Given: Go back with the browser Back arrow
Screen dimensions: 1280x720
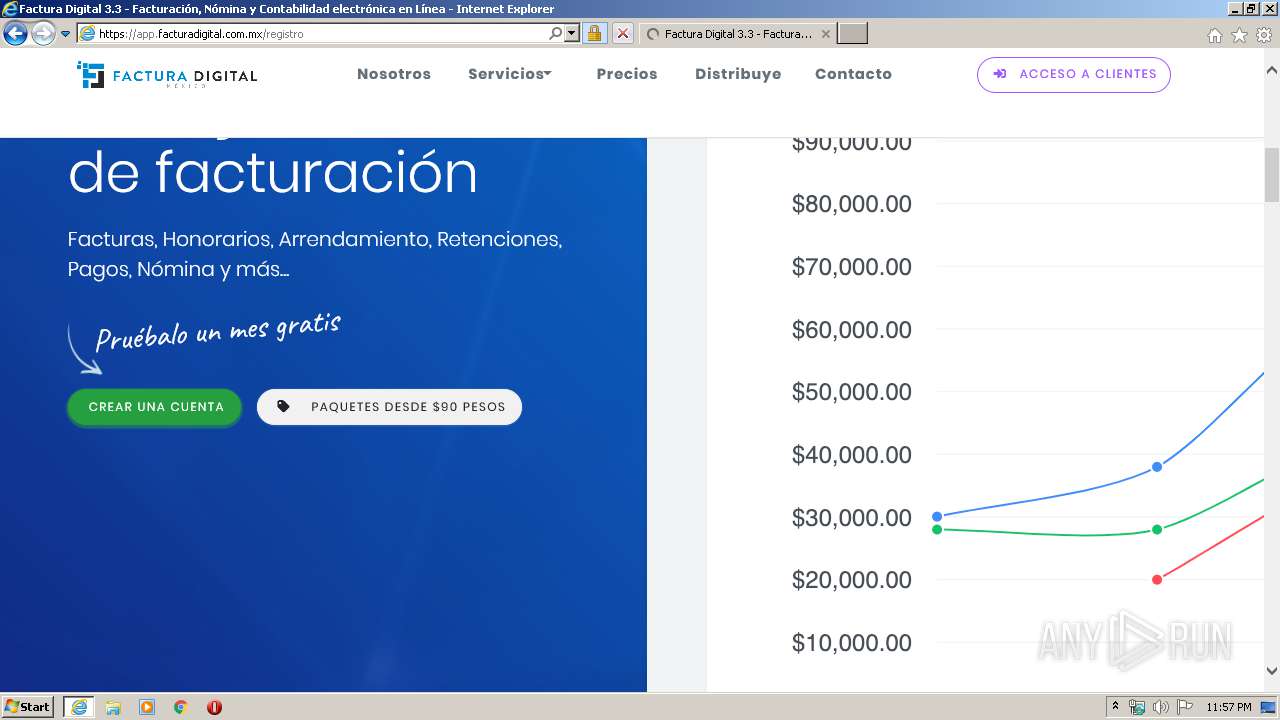Looking at the screenshot, I should [15, 33].
